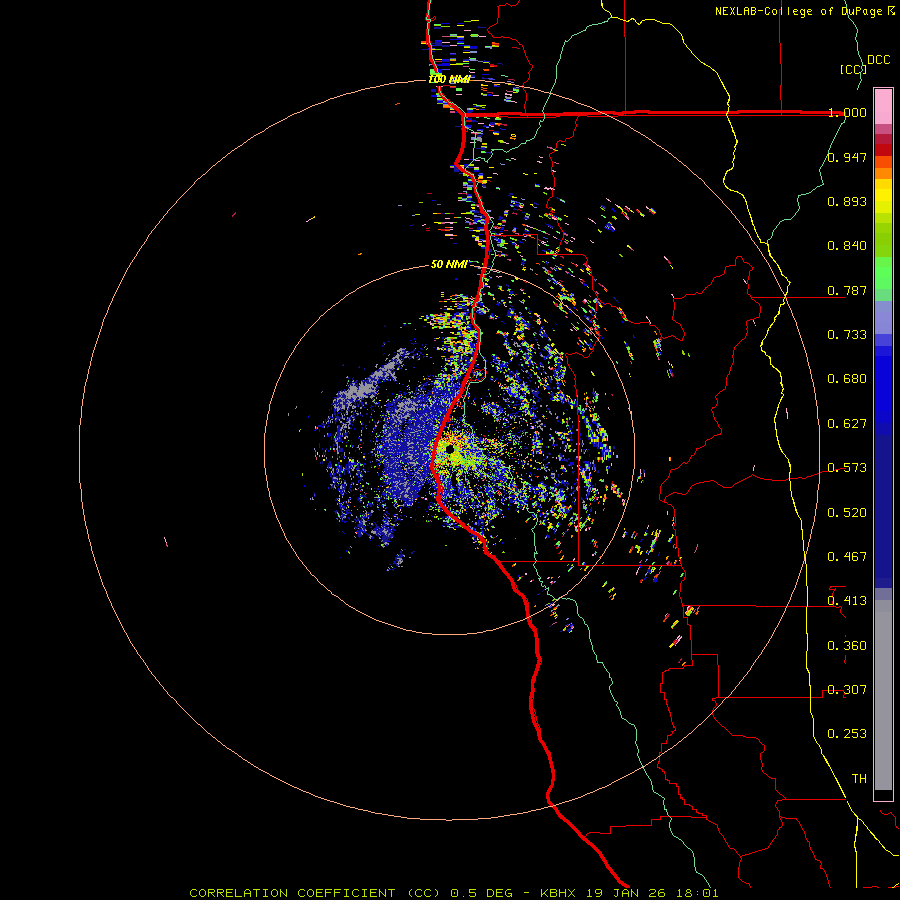Click the Correlation Coefficient KBHX caption text
This screenshot has width=900, height=900.
click(453, 893)
